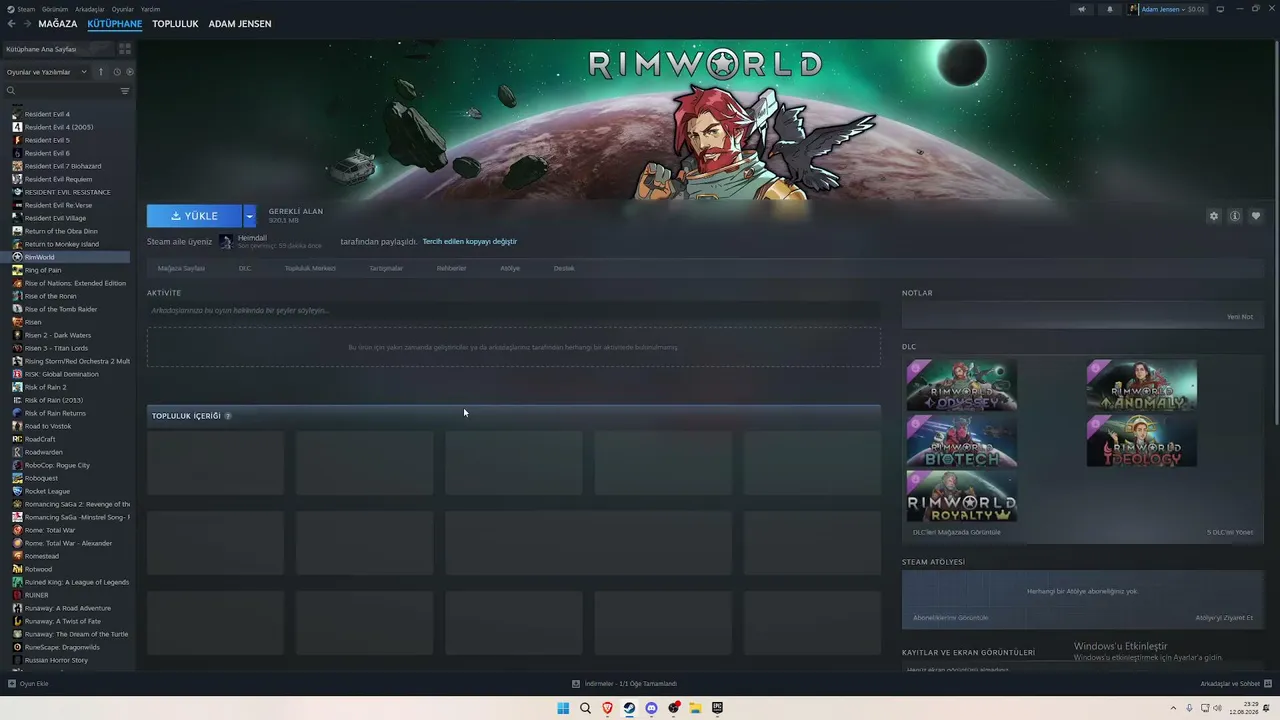Open Windows taskbar search
This screenshot has height=720, width=1280.
(x=585, y=708)
